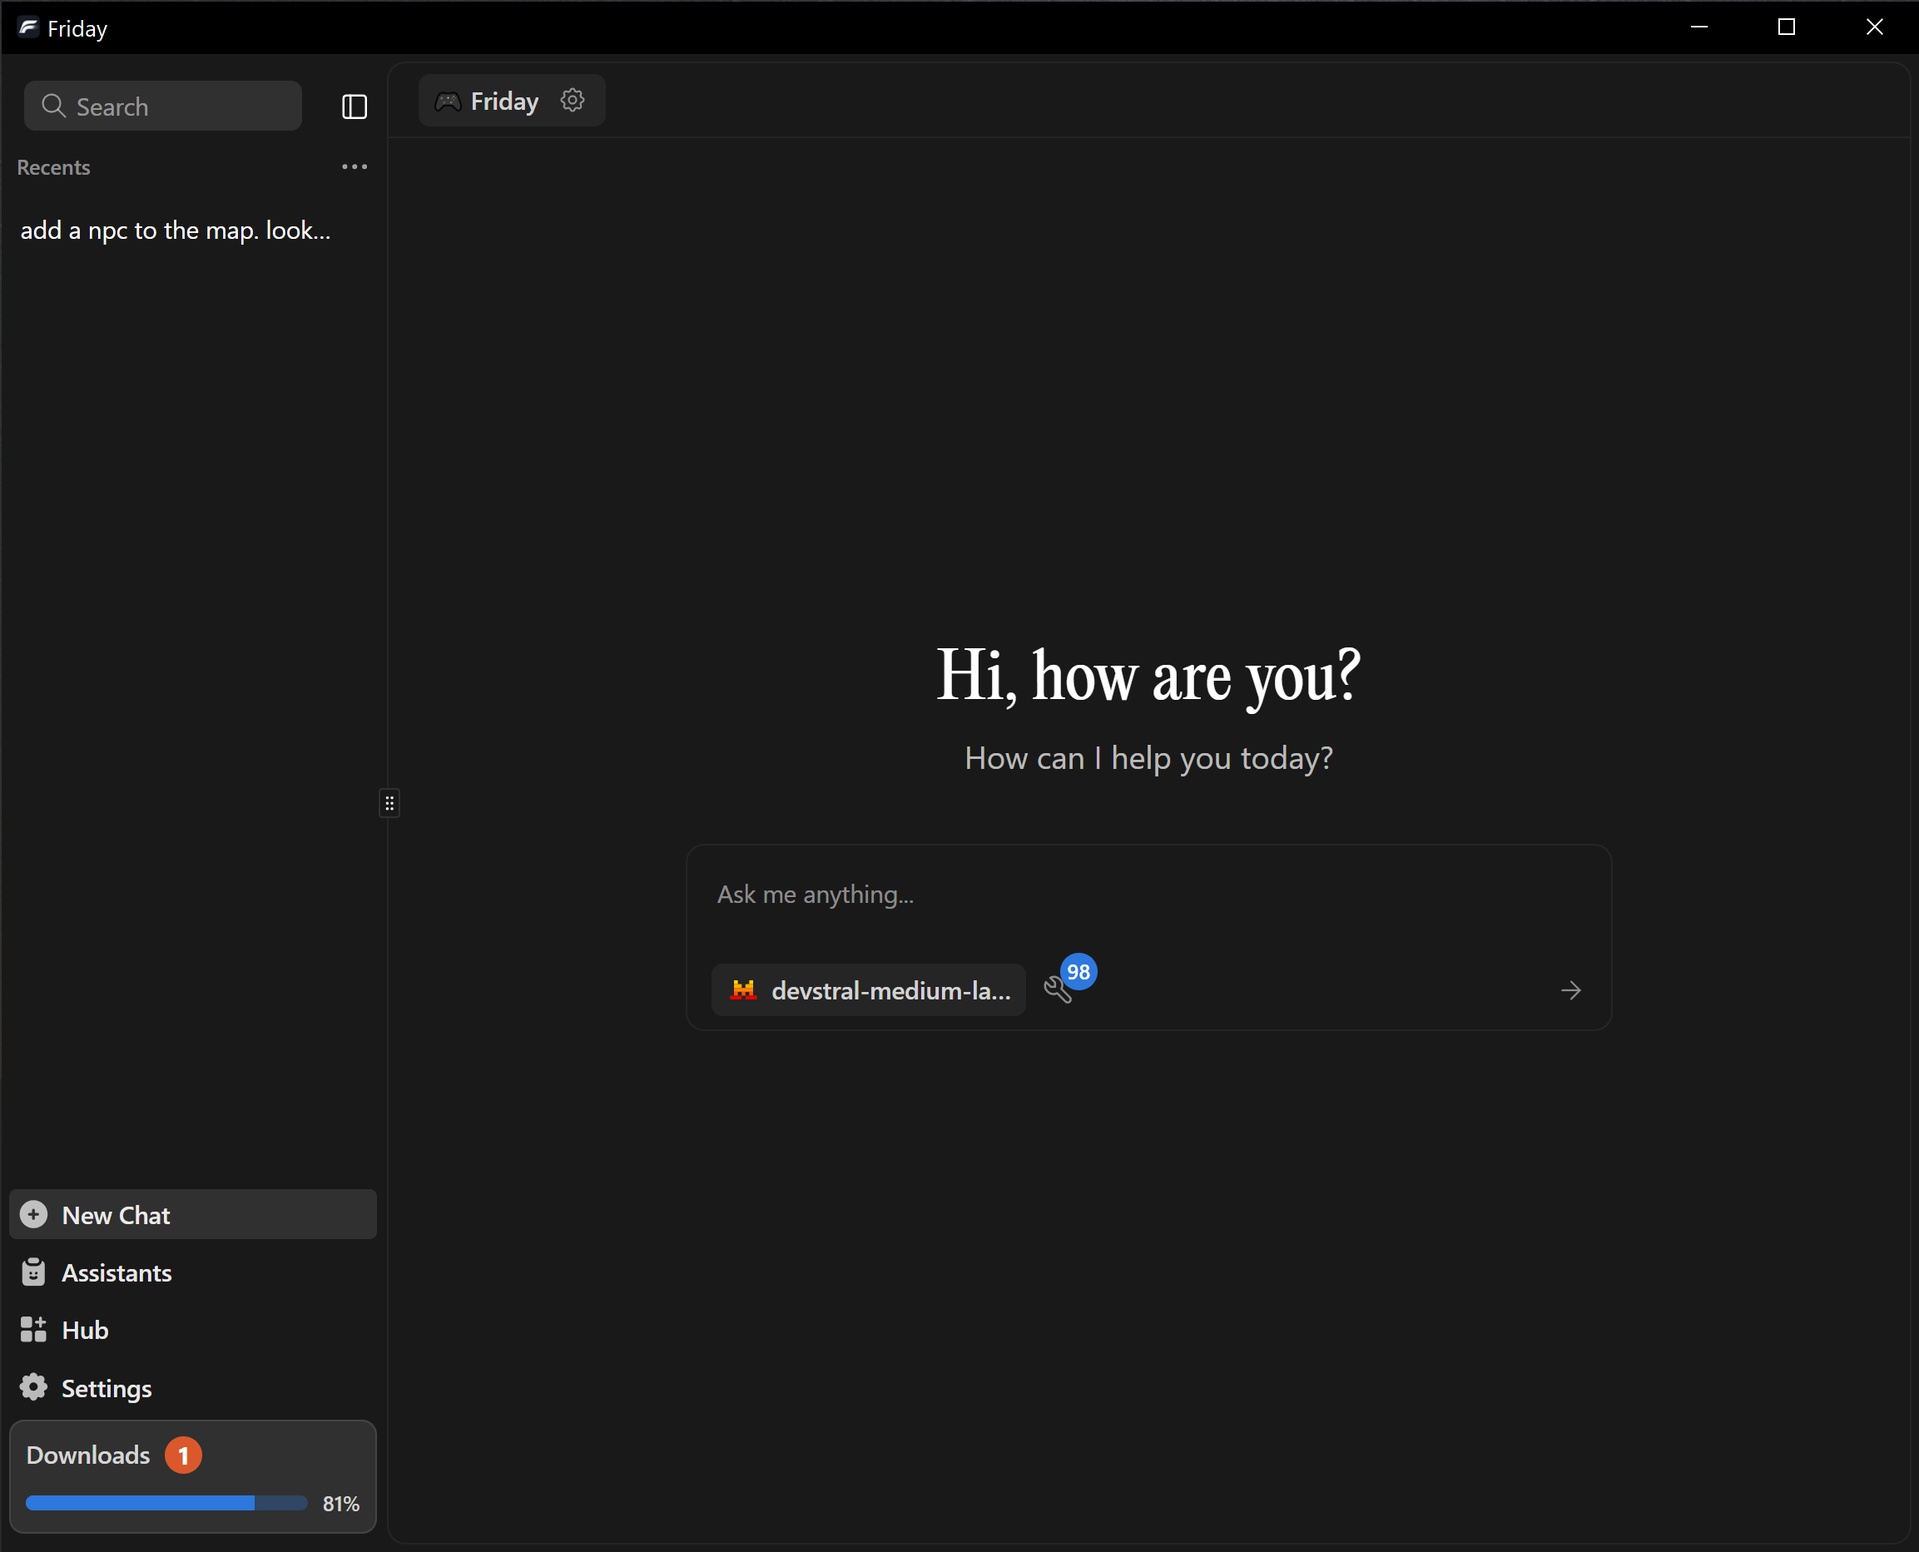Click the Mistral logo in model selector
This screenshot has height=1552, width=1919.
coord(743,990)
